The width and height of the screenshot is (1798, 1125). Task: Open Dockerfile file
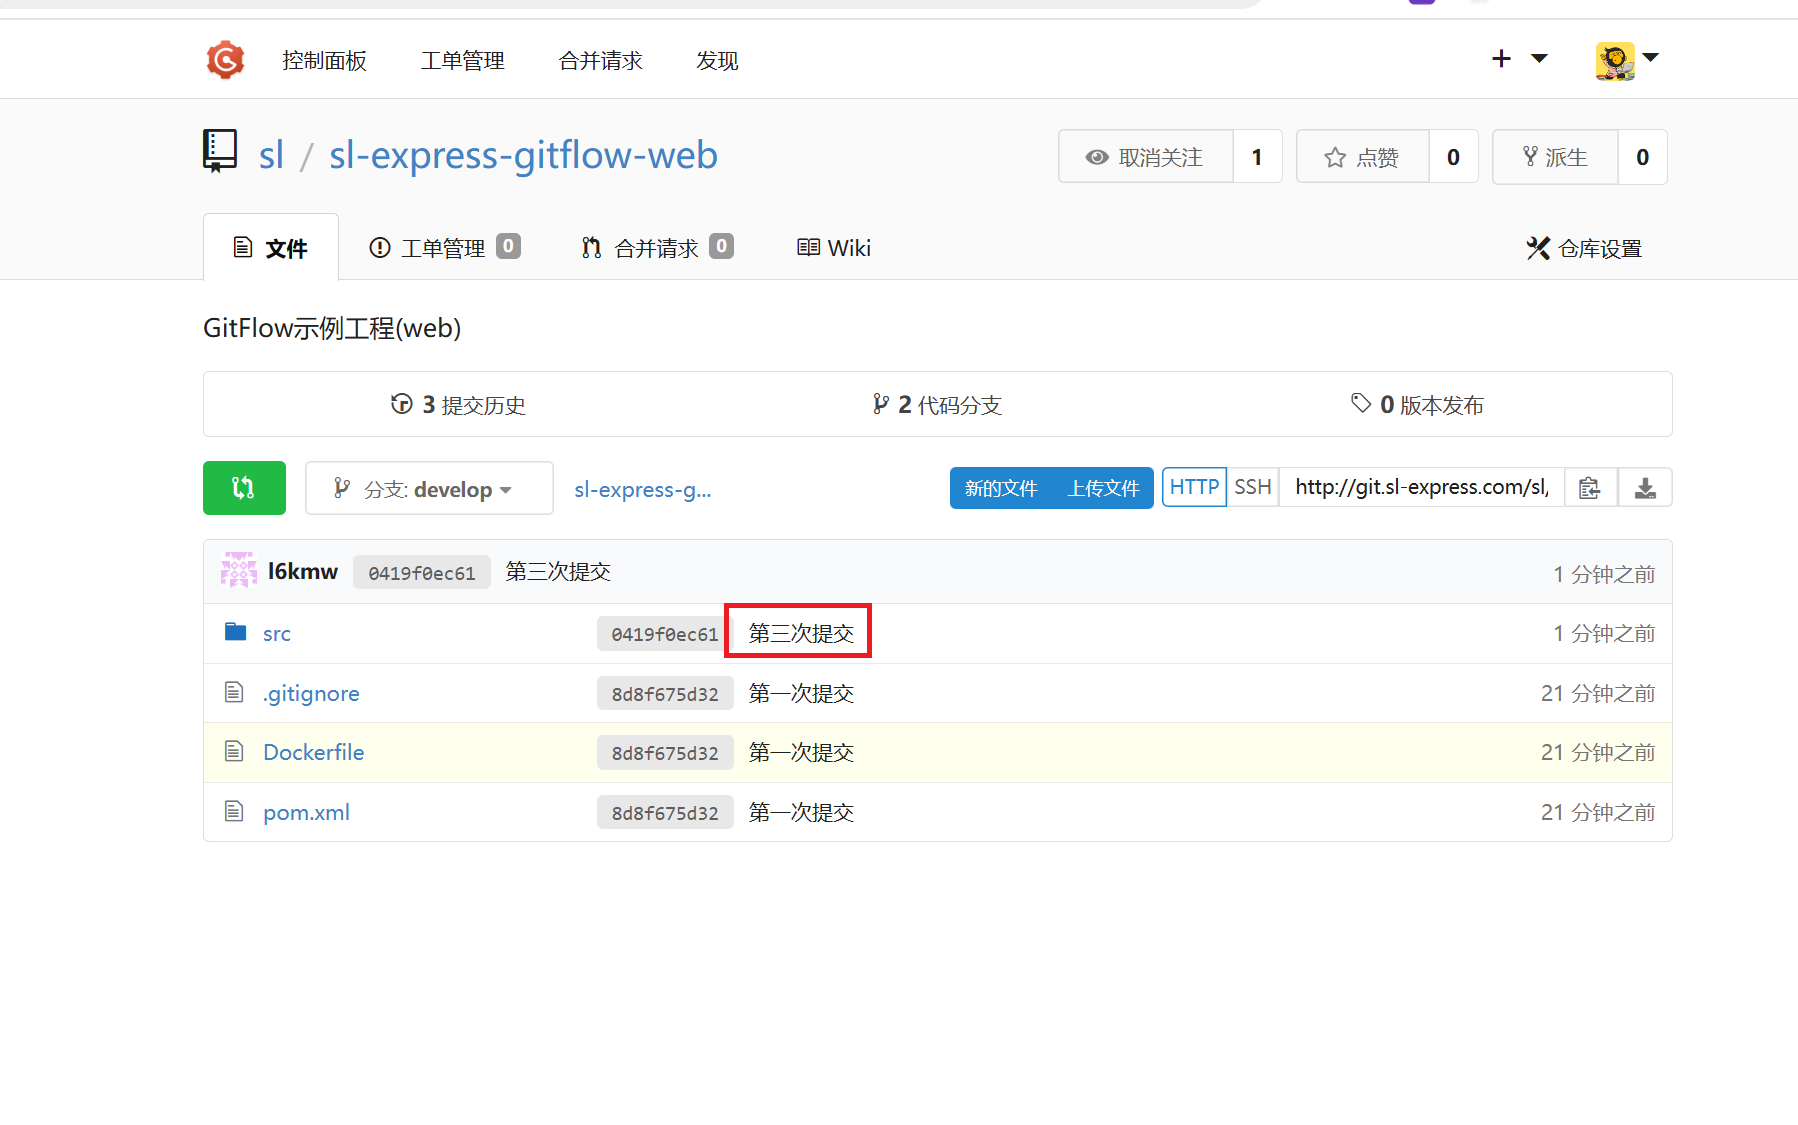pos(313,752)
